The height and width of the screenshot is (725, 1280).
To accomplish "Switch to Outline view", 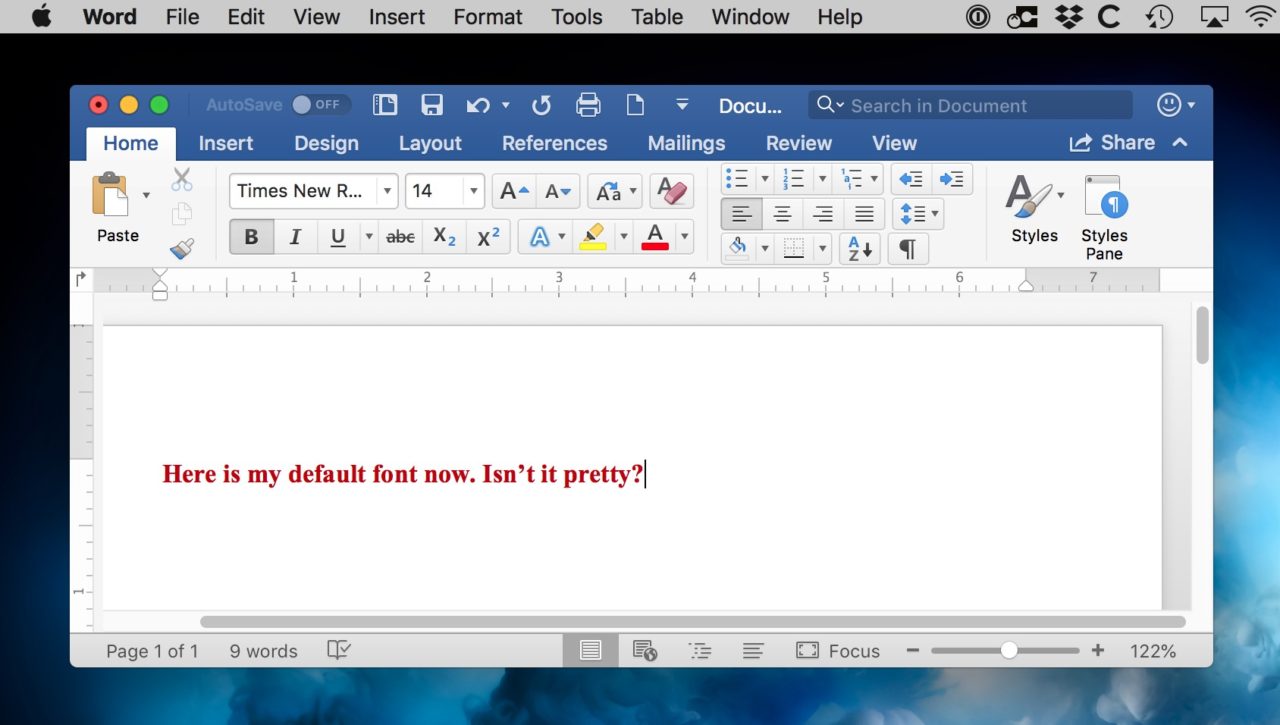I will (x=700, y=651).
